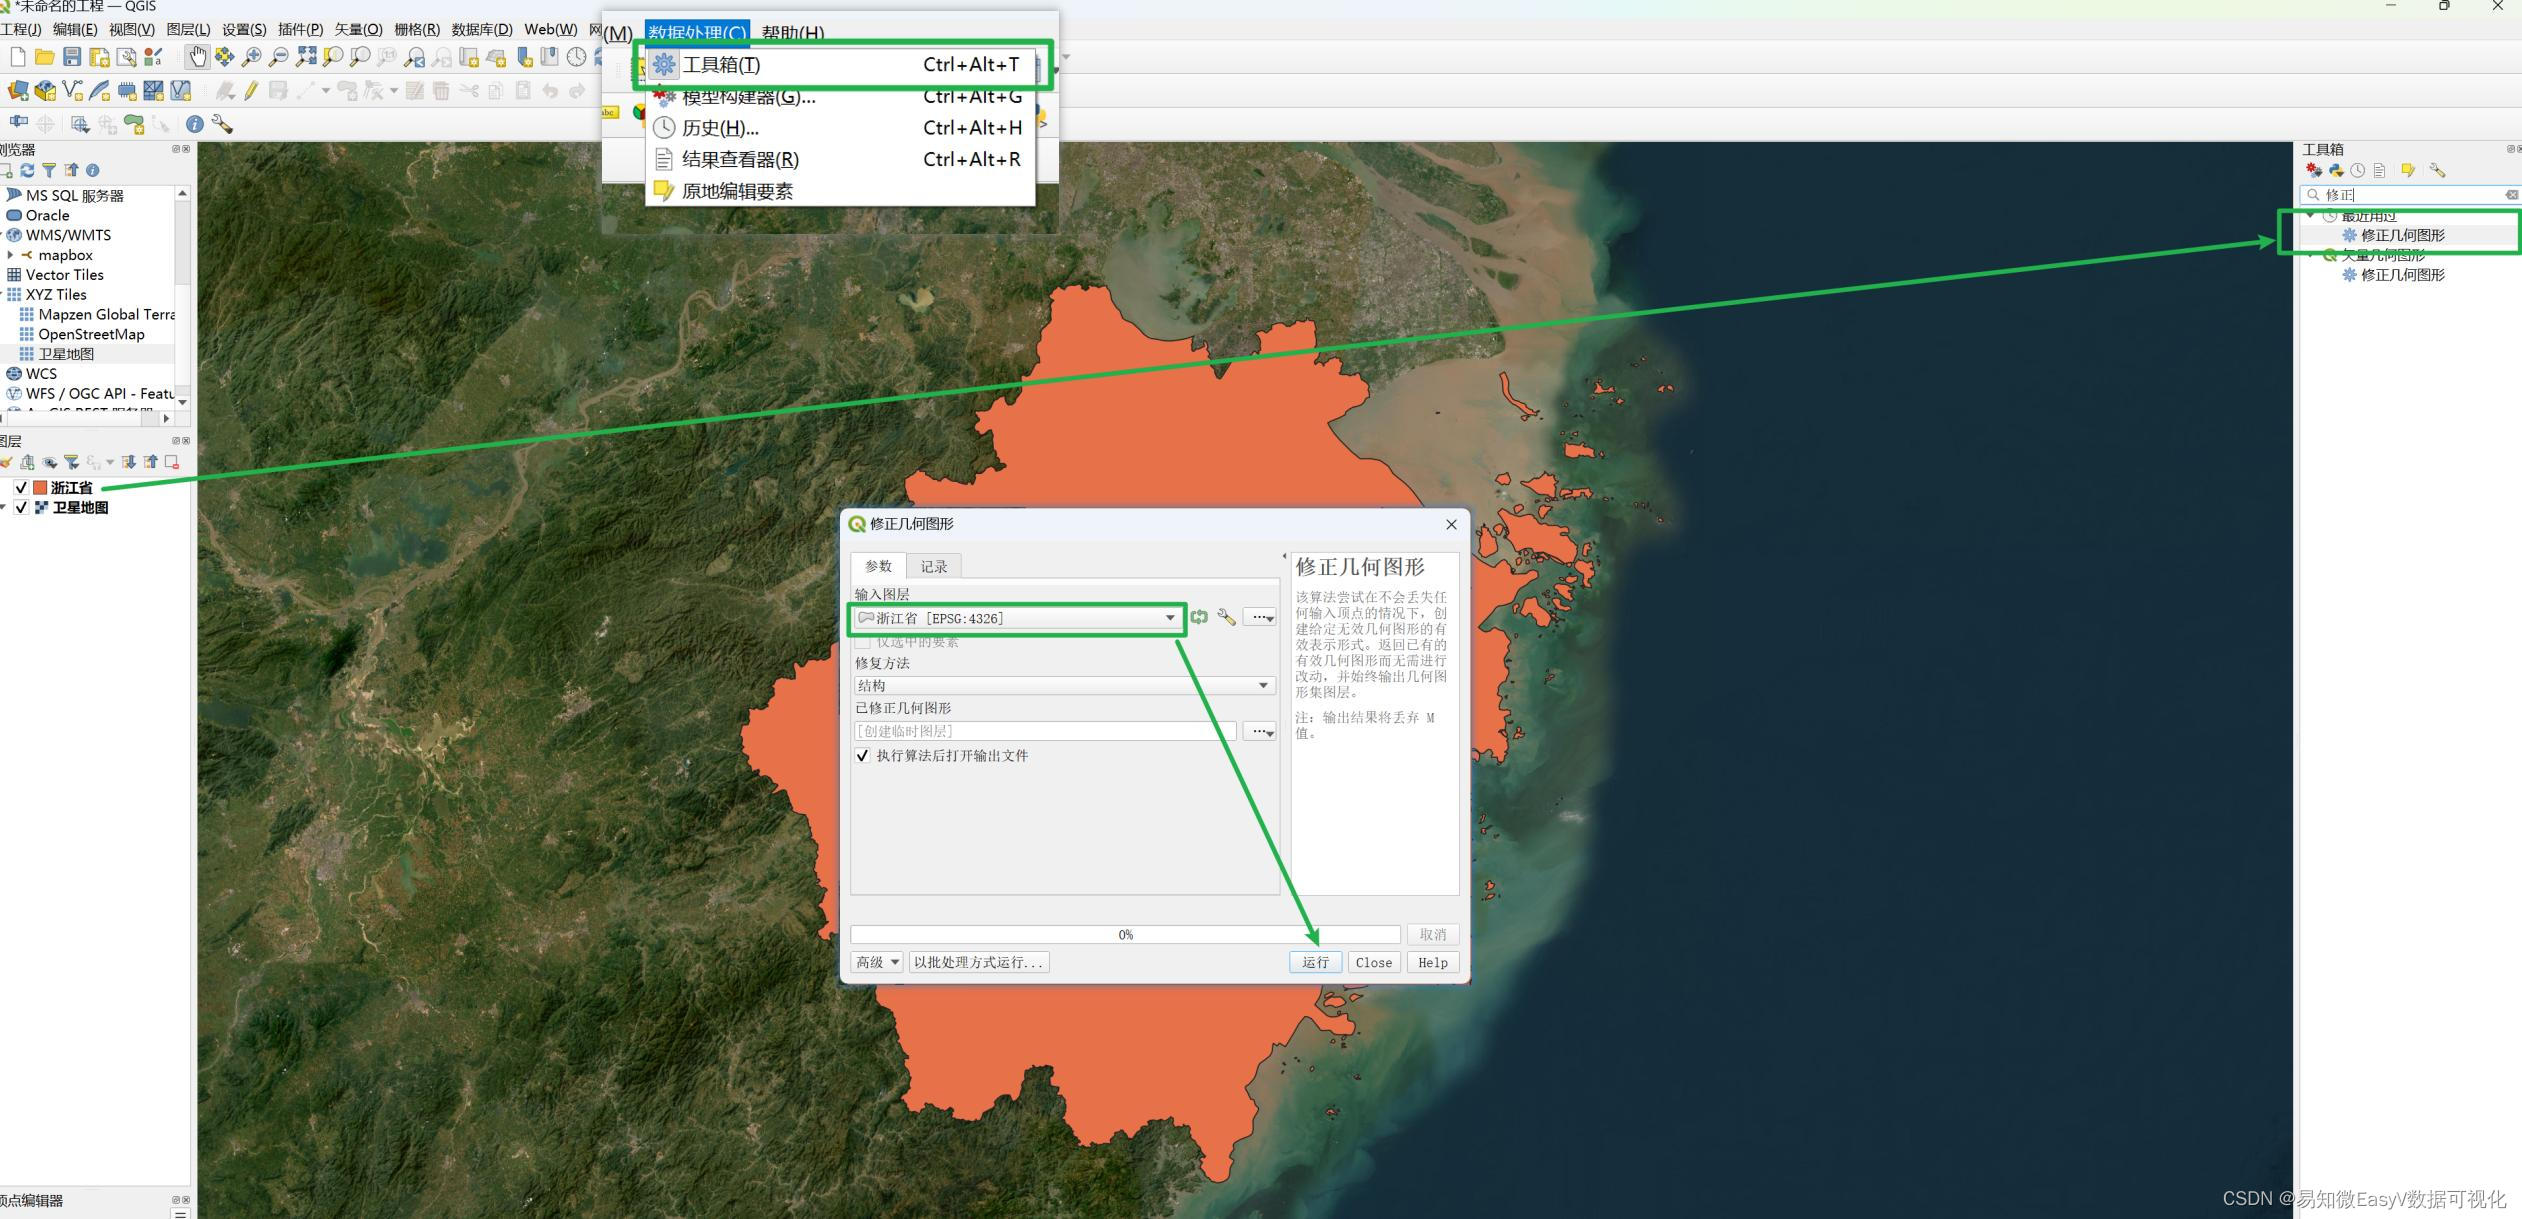Open the 修复方法 结构 dropdown
The width and height of the screenshot is (2522, 1219).
(1063, 685)
